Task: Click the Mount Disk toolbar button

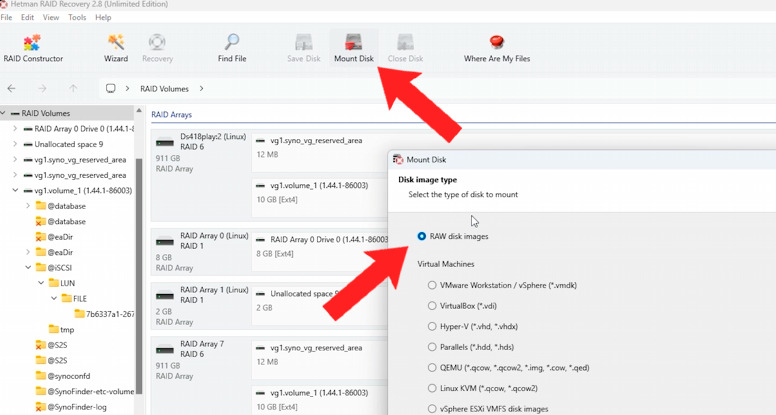Action: [353, 48]
